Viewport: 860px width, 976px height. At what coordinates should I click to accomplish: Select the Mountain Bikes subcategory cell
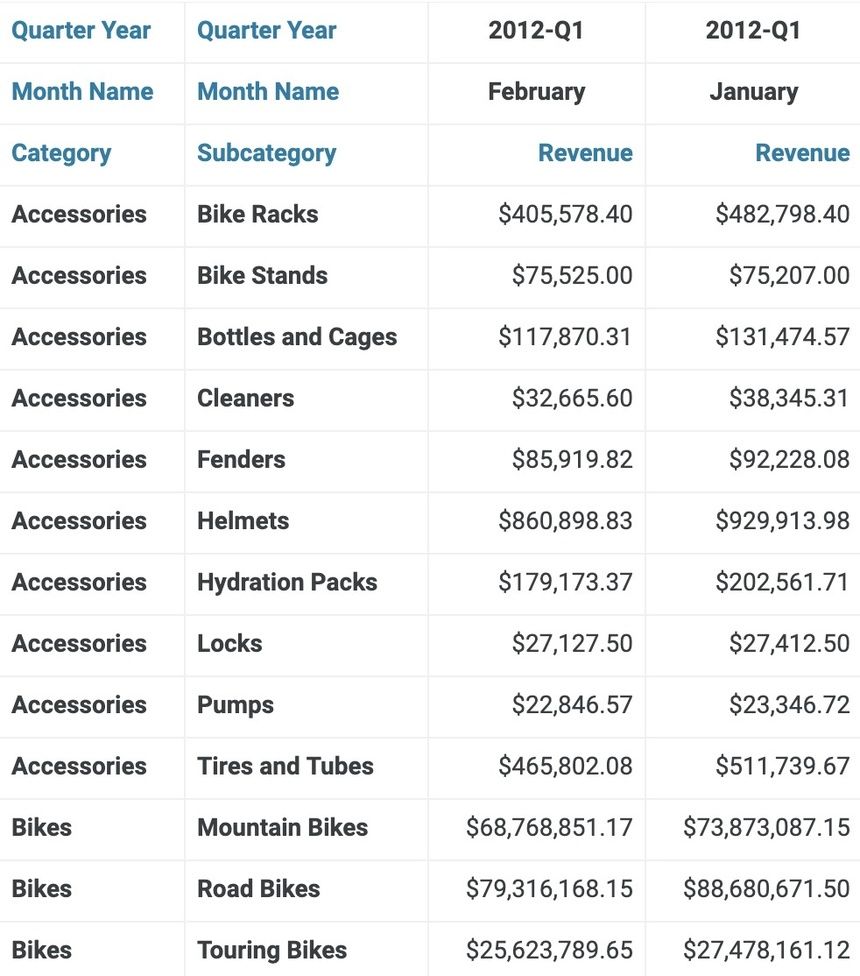(282, 827)
